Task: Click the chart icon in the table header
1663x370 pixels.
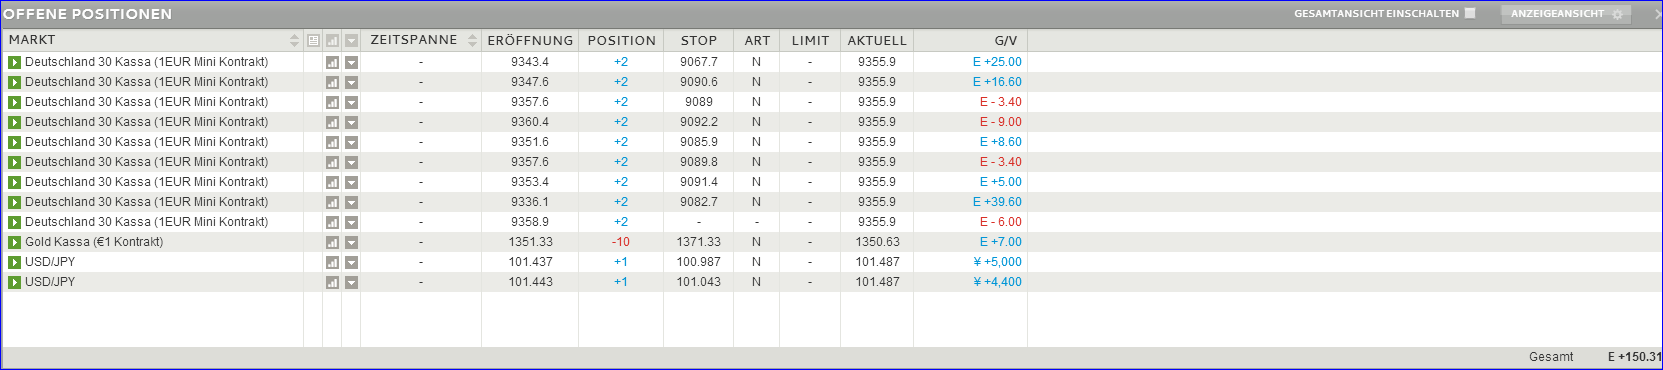Action: 332,41
